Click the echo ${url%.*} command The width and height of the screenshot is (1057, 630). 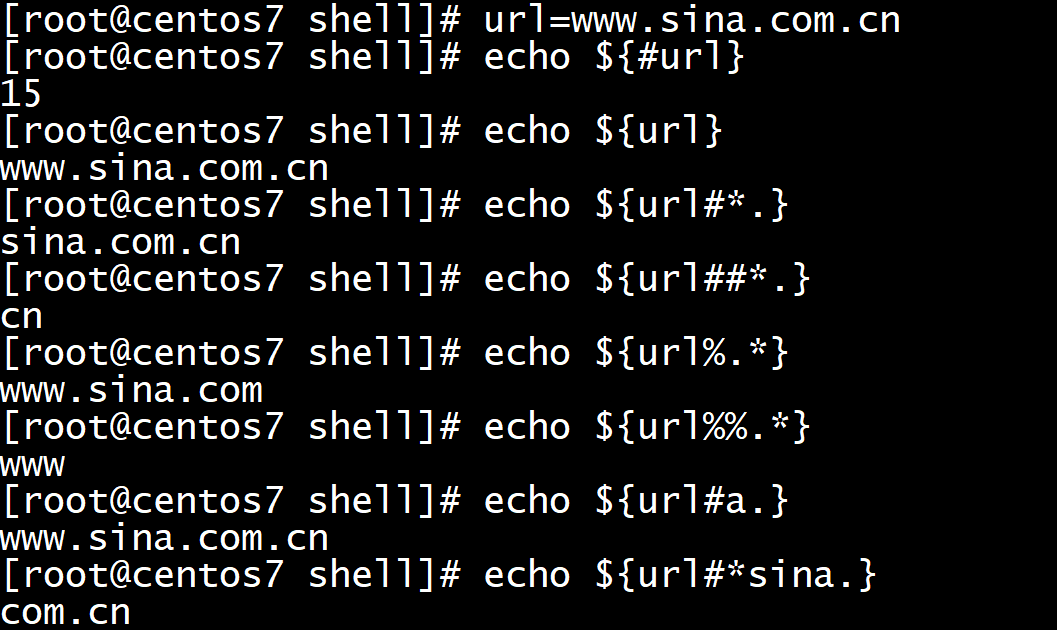coord(636,353)
